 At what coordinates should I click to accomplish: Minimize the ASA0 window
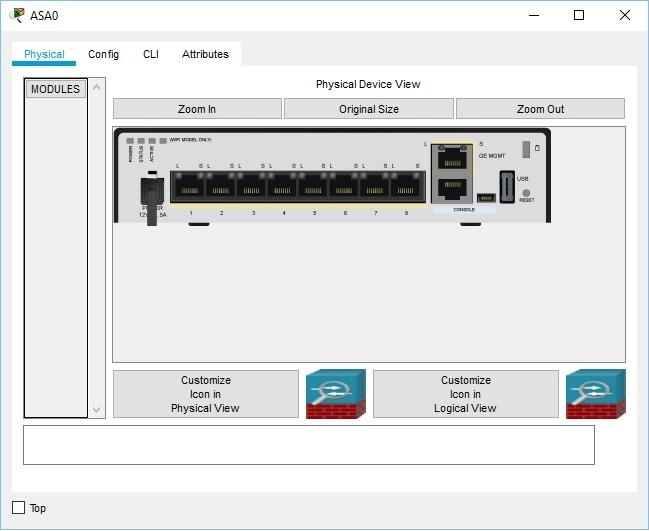pos(534,15)
